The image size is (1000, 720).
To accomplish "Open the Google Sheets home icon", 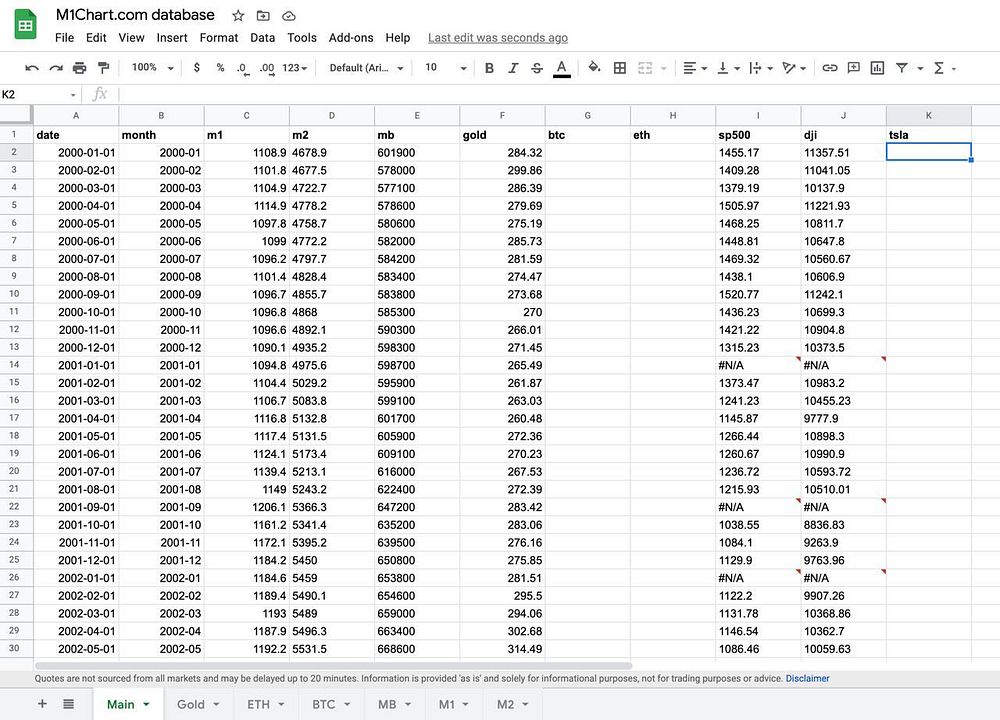I will coord(26,25).
